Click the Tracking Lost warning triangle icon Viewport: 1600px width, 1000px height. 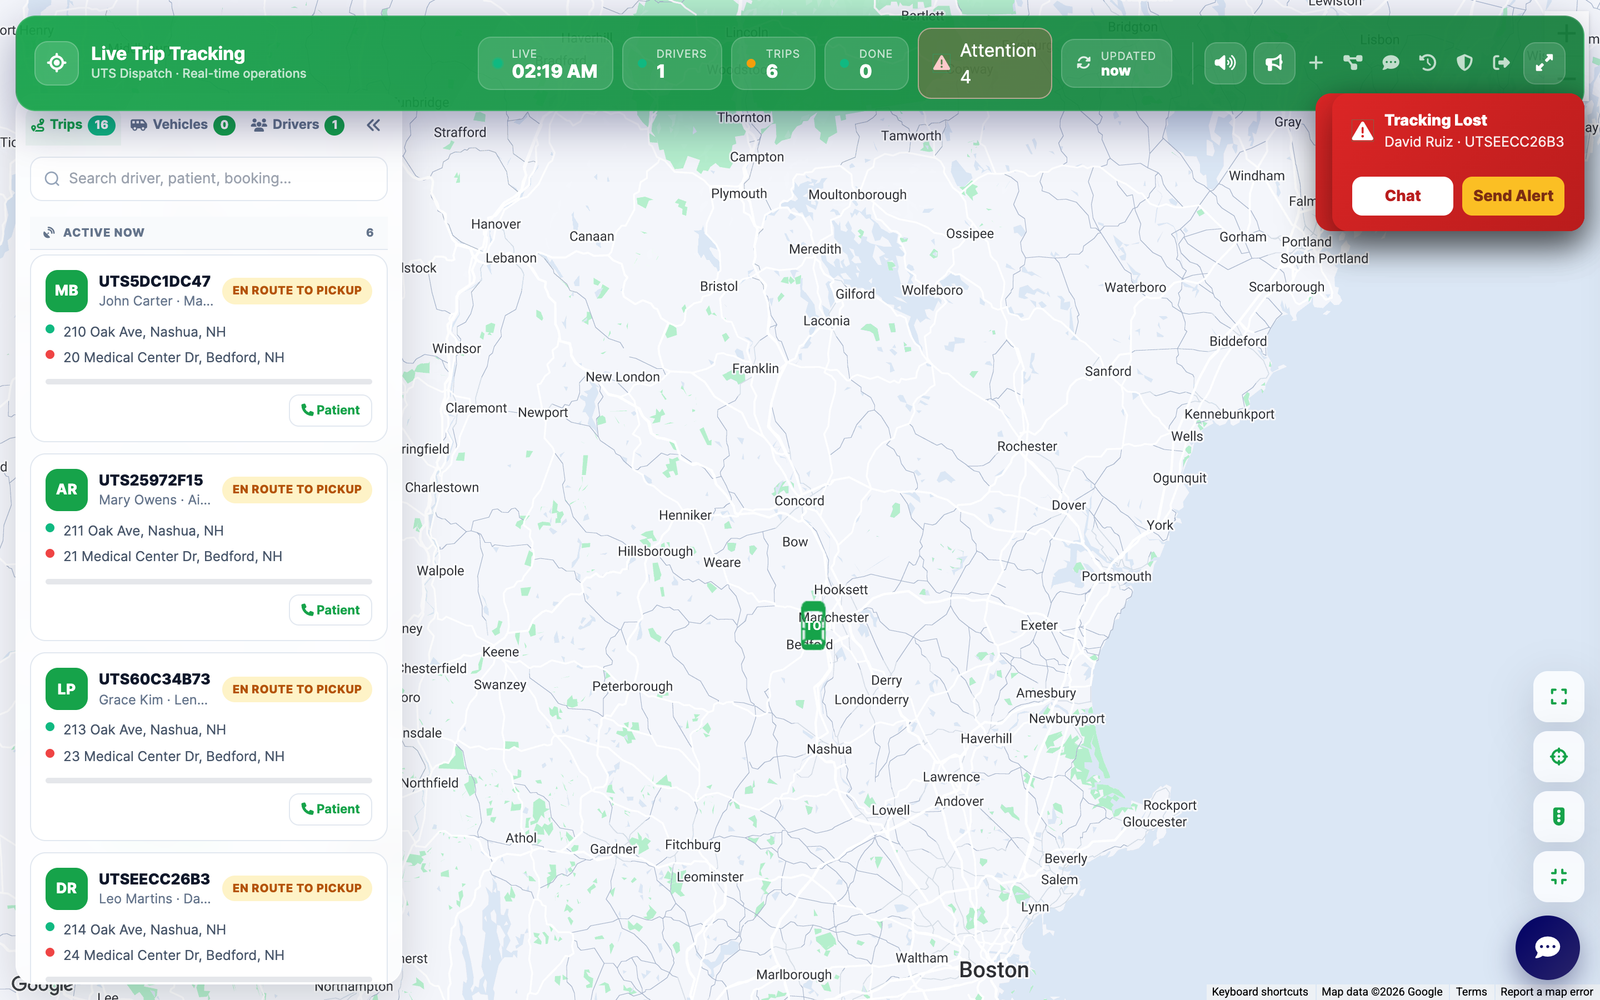[1362, 131]
